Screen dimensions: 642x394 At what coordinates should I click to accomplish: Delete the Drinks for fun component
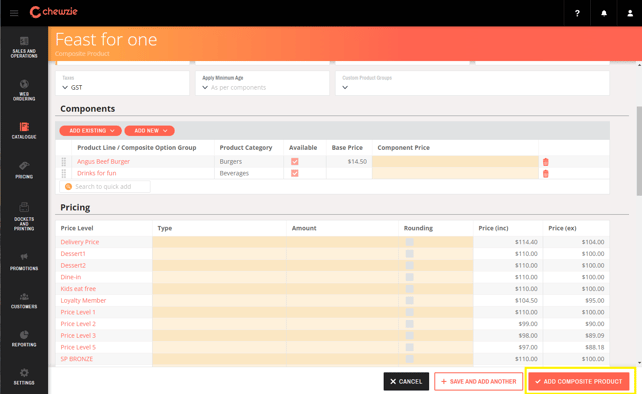(546, 174)
